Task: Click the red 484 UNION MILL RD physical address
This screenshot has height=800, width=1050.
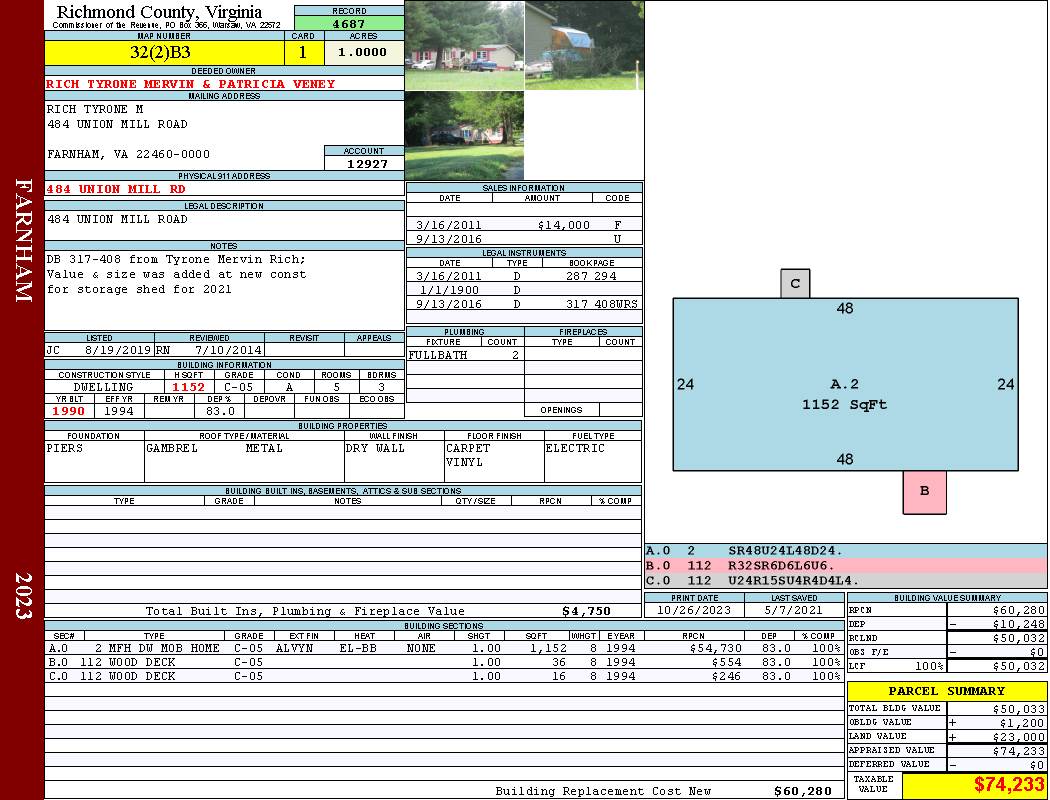Action: 116,188
